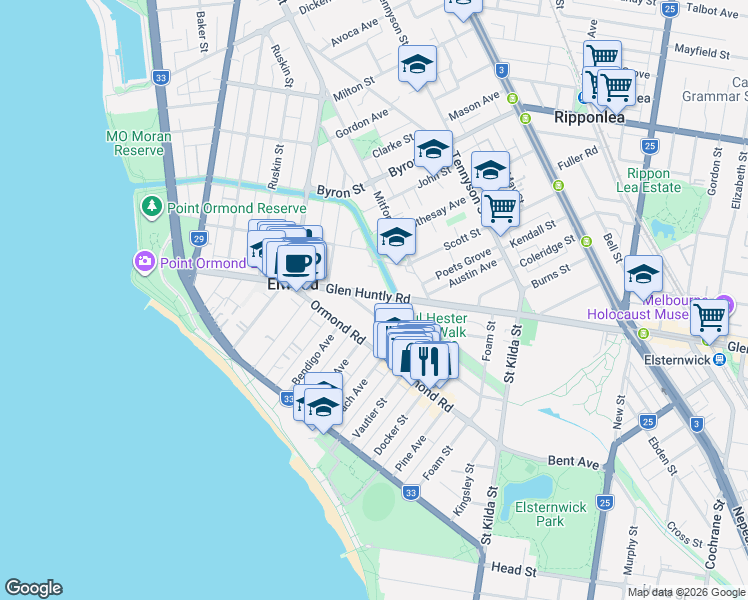The height and width of the screenshot is (600, 748).
Task: Click the front shopping cart marker at Ripponlea
Action: (x=616, y=88)
